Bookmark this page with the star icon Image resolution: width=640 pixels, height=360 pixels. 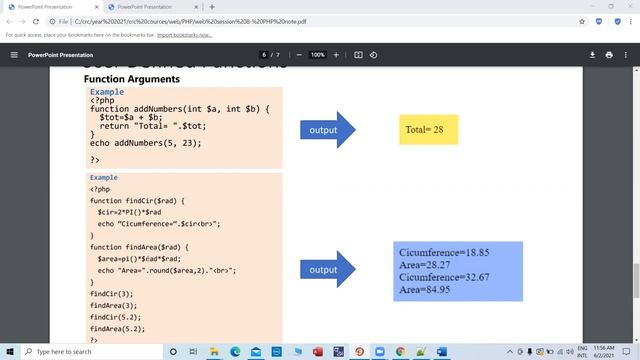[x=582, y=22]
